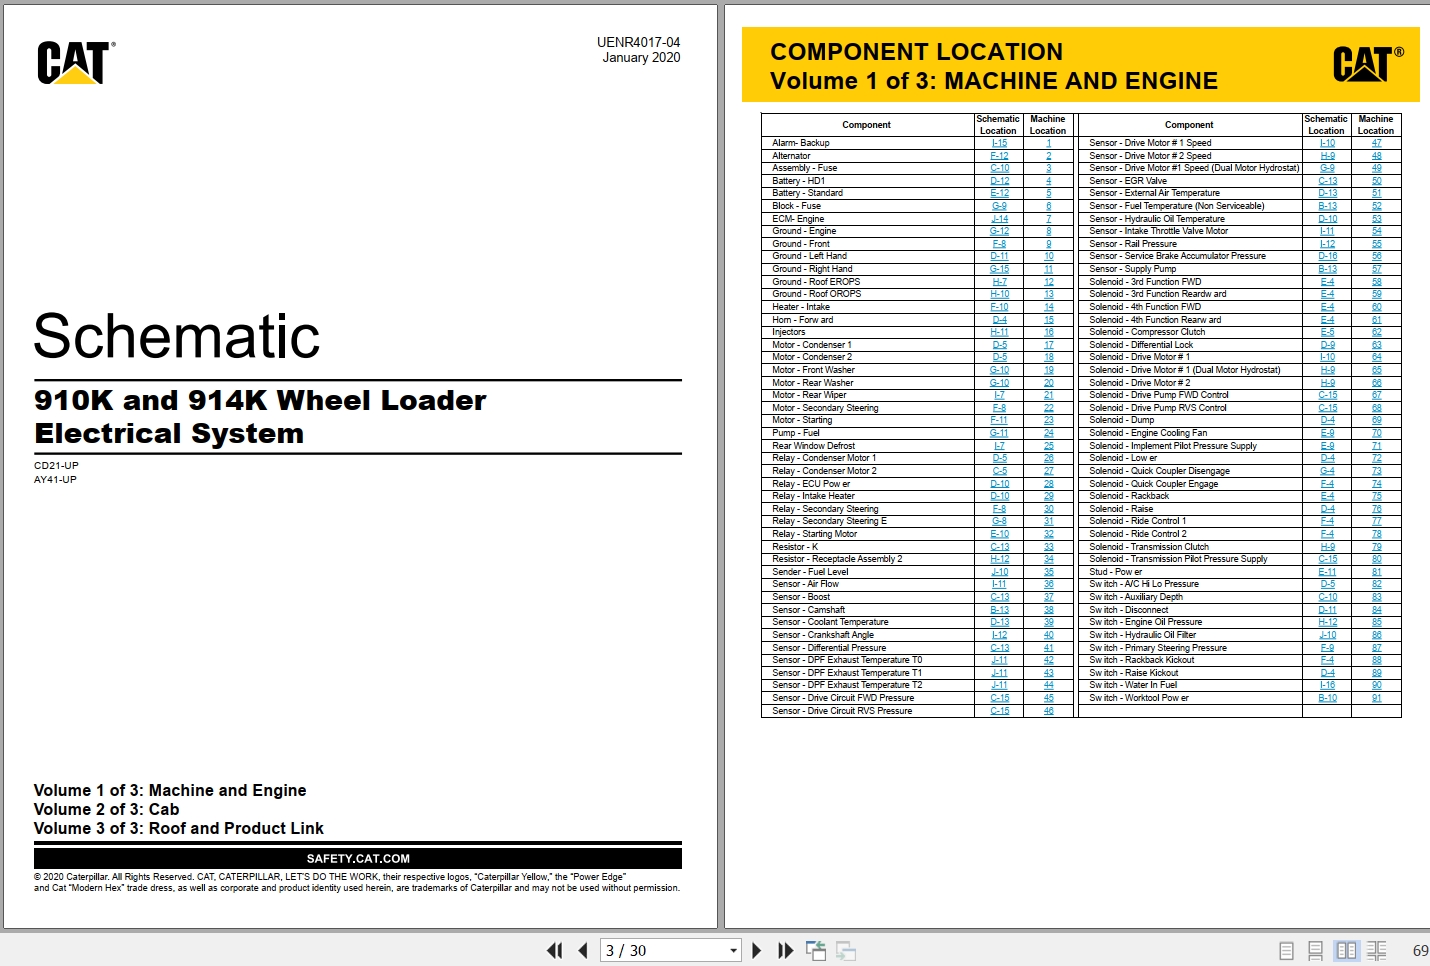Select two-page continuous scrolling view
The height and width of the screenshot is (966, 1430).
(x=1377, y=951)
